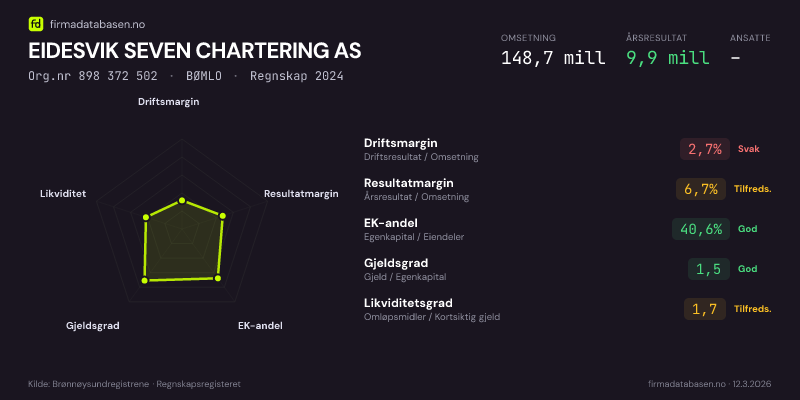Open the firmadatabasen.no header link
Viewport: 800px width, 400px height.
[96, 23]
